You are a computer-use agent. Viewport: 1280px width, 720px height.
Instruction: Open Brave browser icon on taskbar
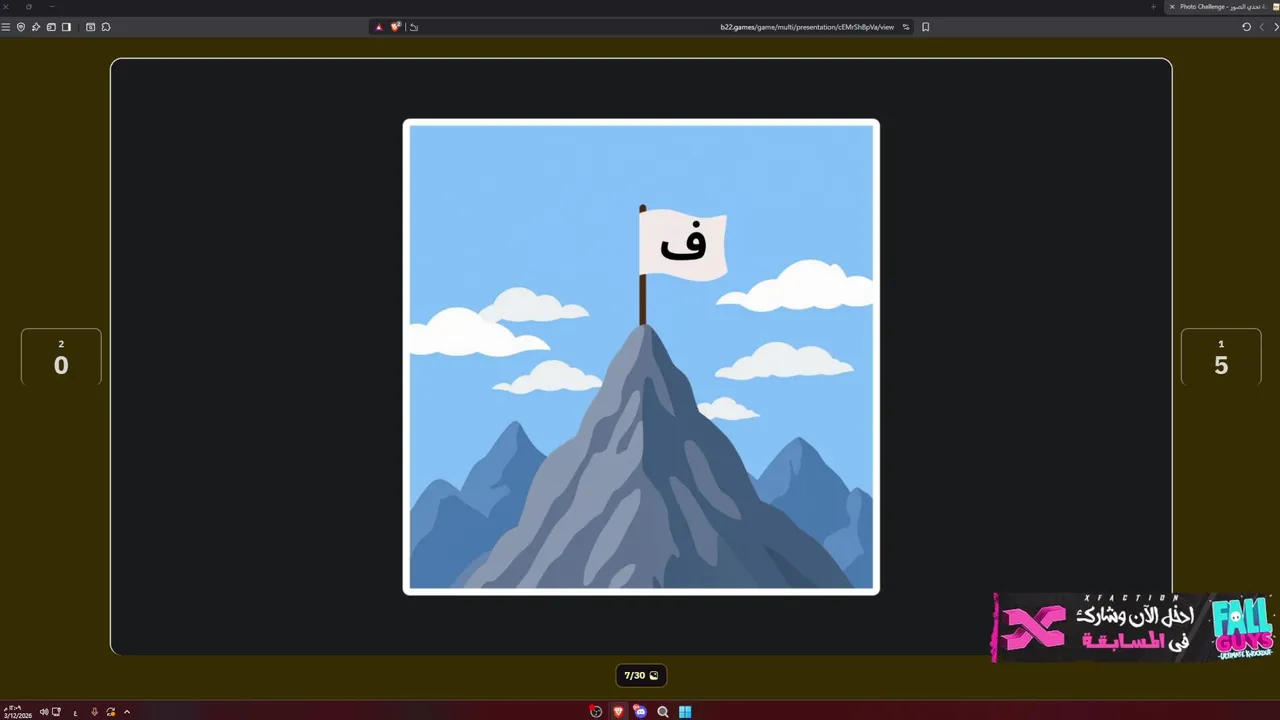[618, 712]
